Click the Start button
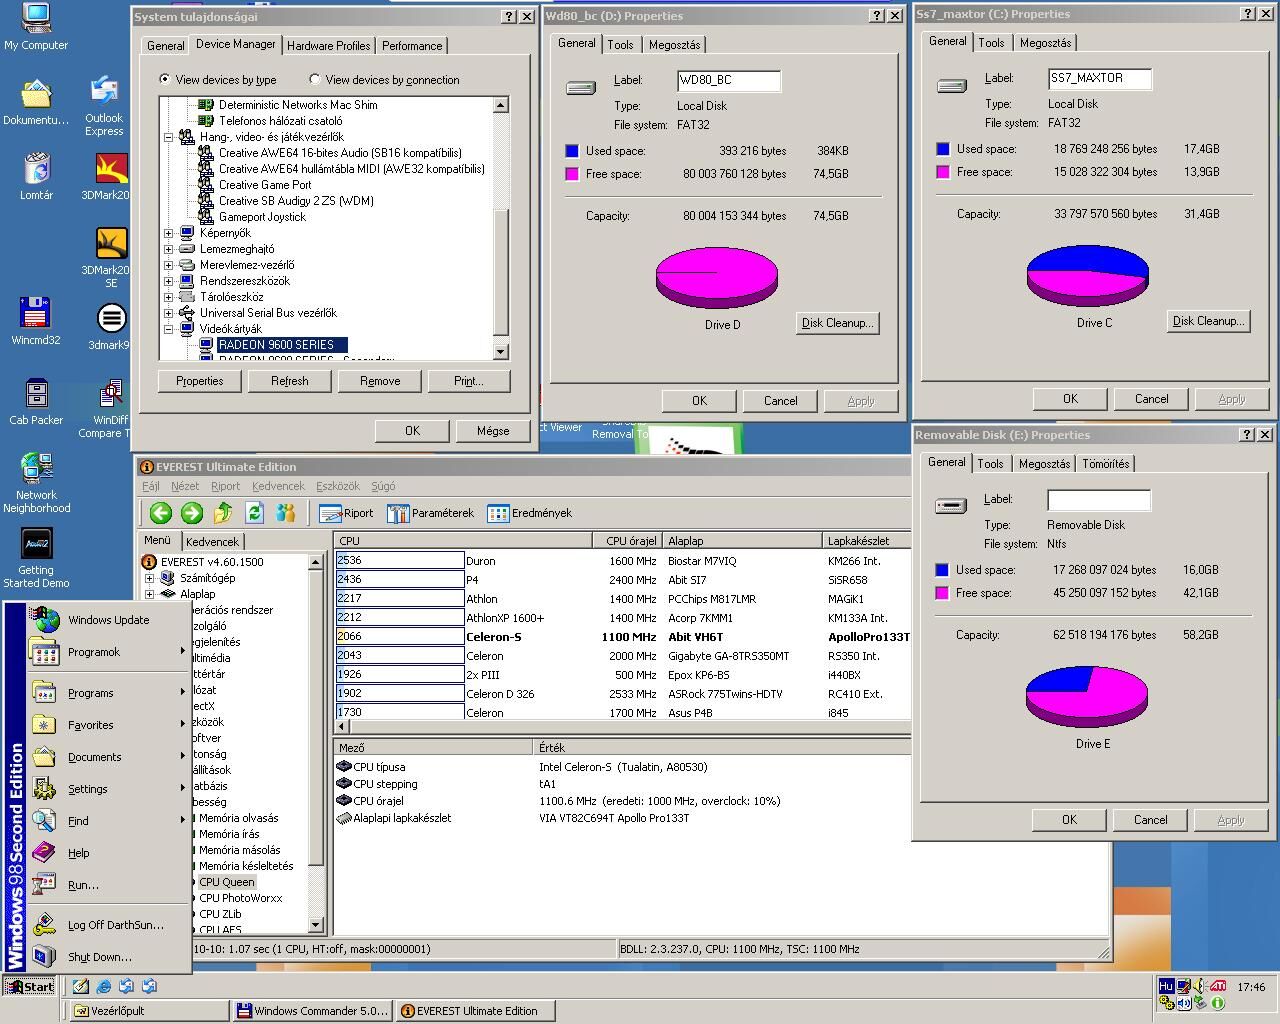 (x=30, y=987)
